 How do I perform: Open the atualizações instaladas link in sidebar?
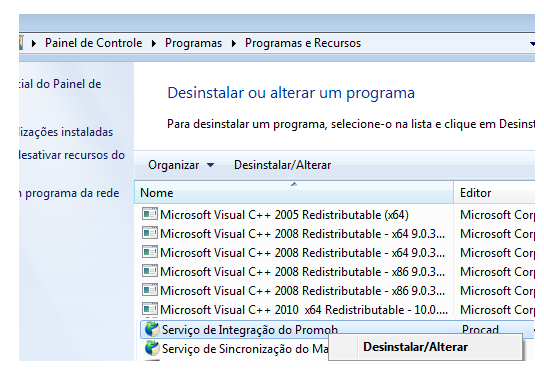(66, 132)
